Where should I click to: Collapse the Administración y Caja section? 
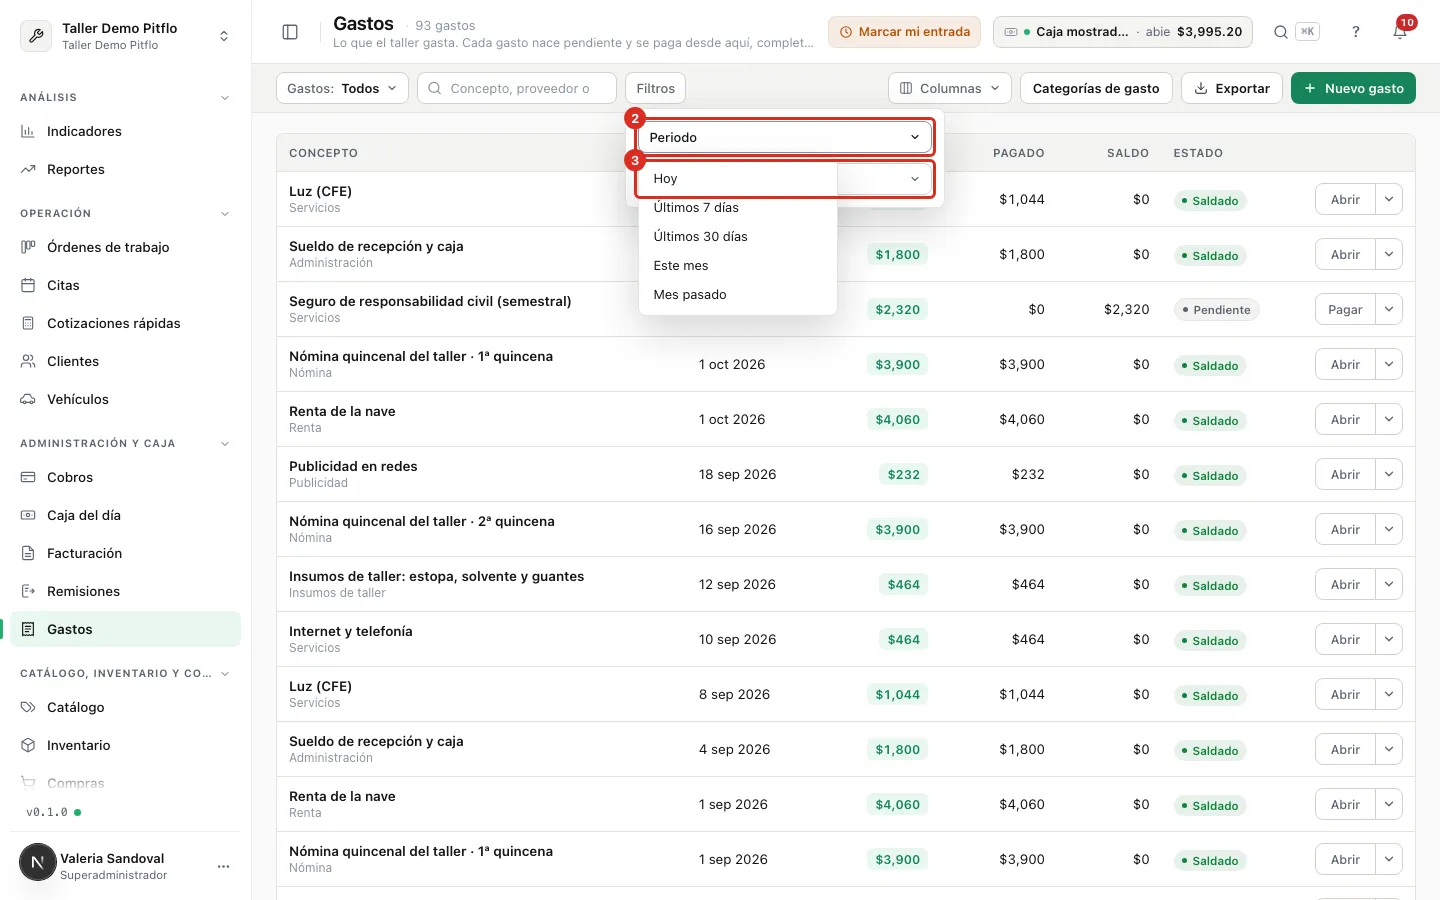[225, 444]
